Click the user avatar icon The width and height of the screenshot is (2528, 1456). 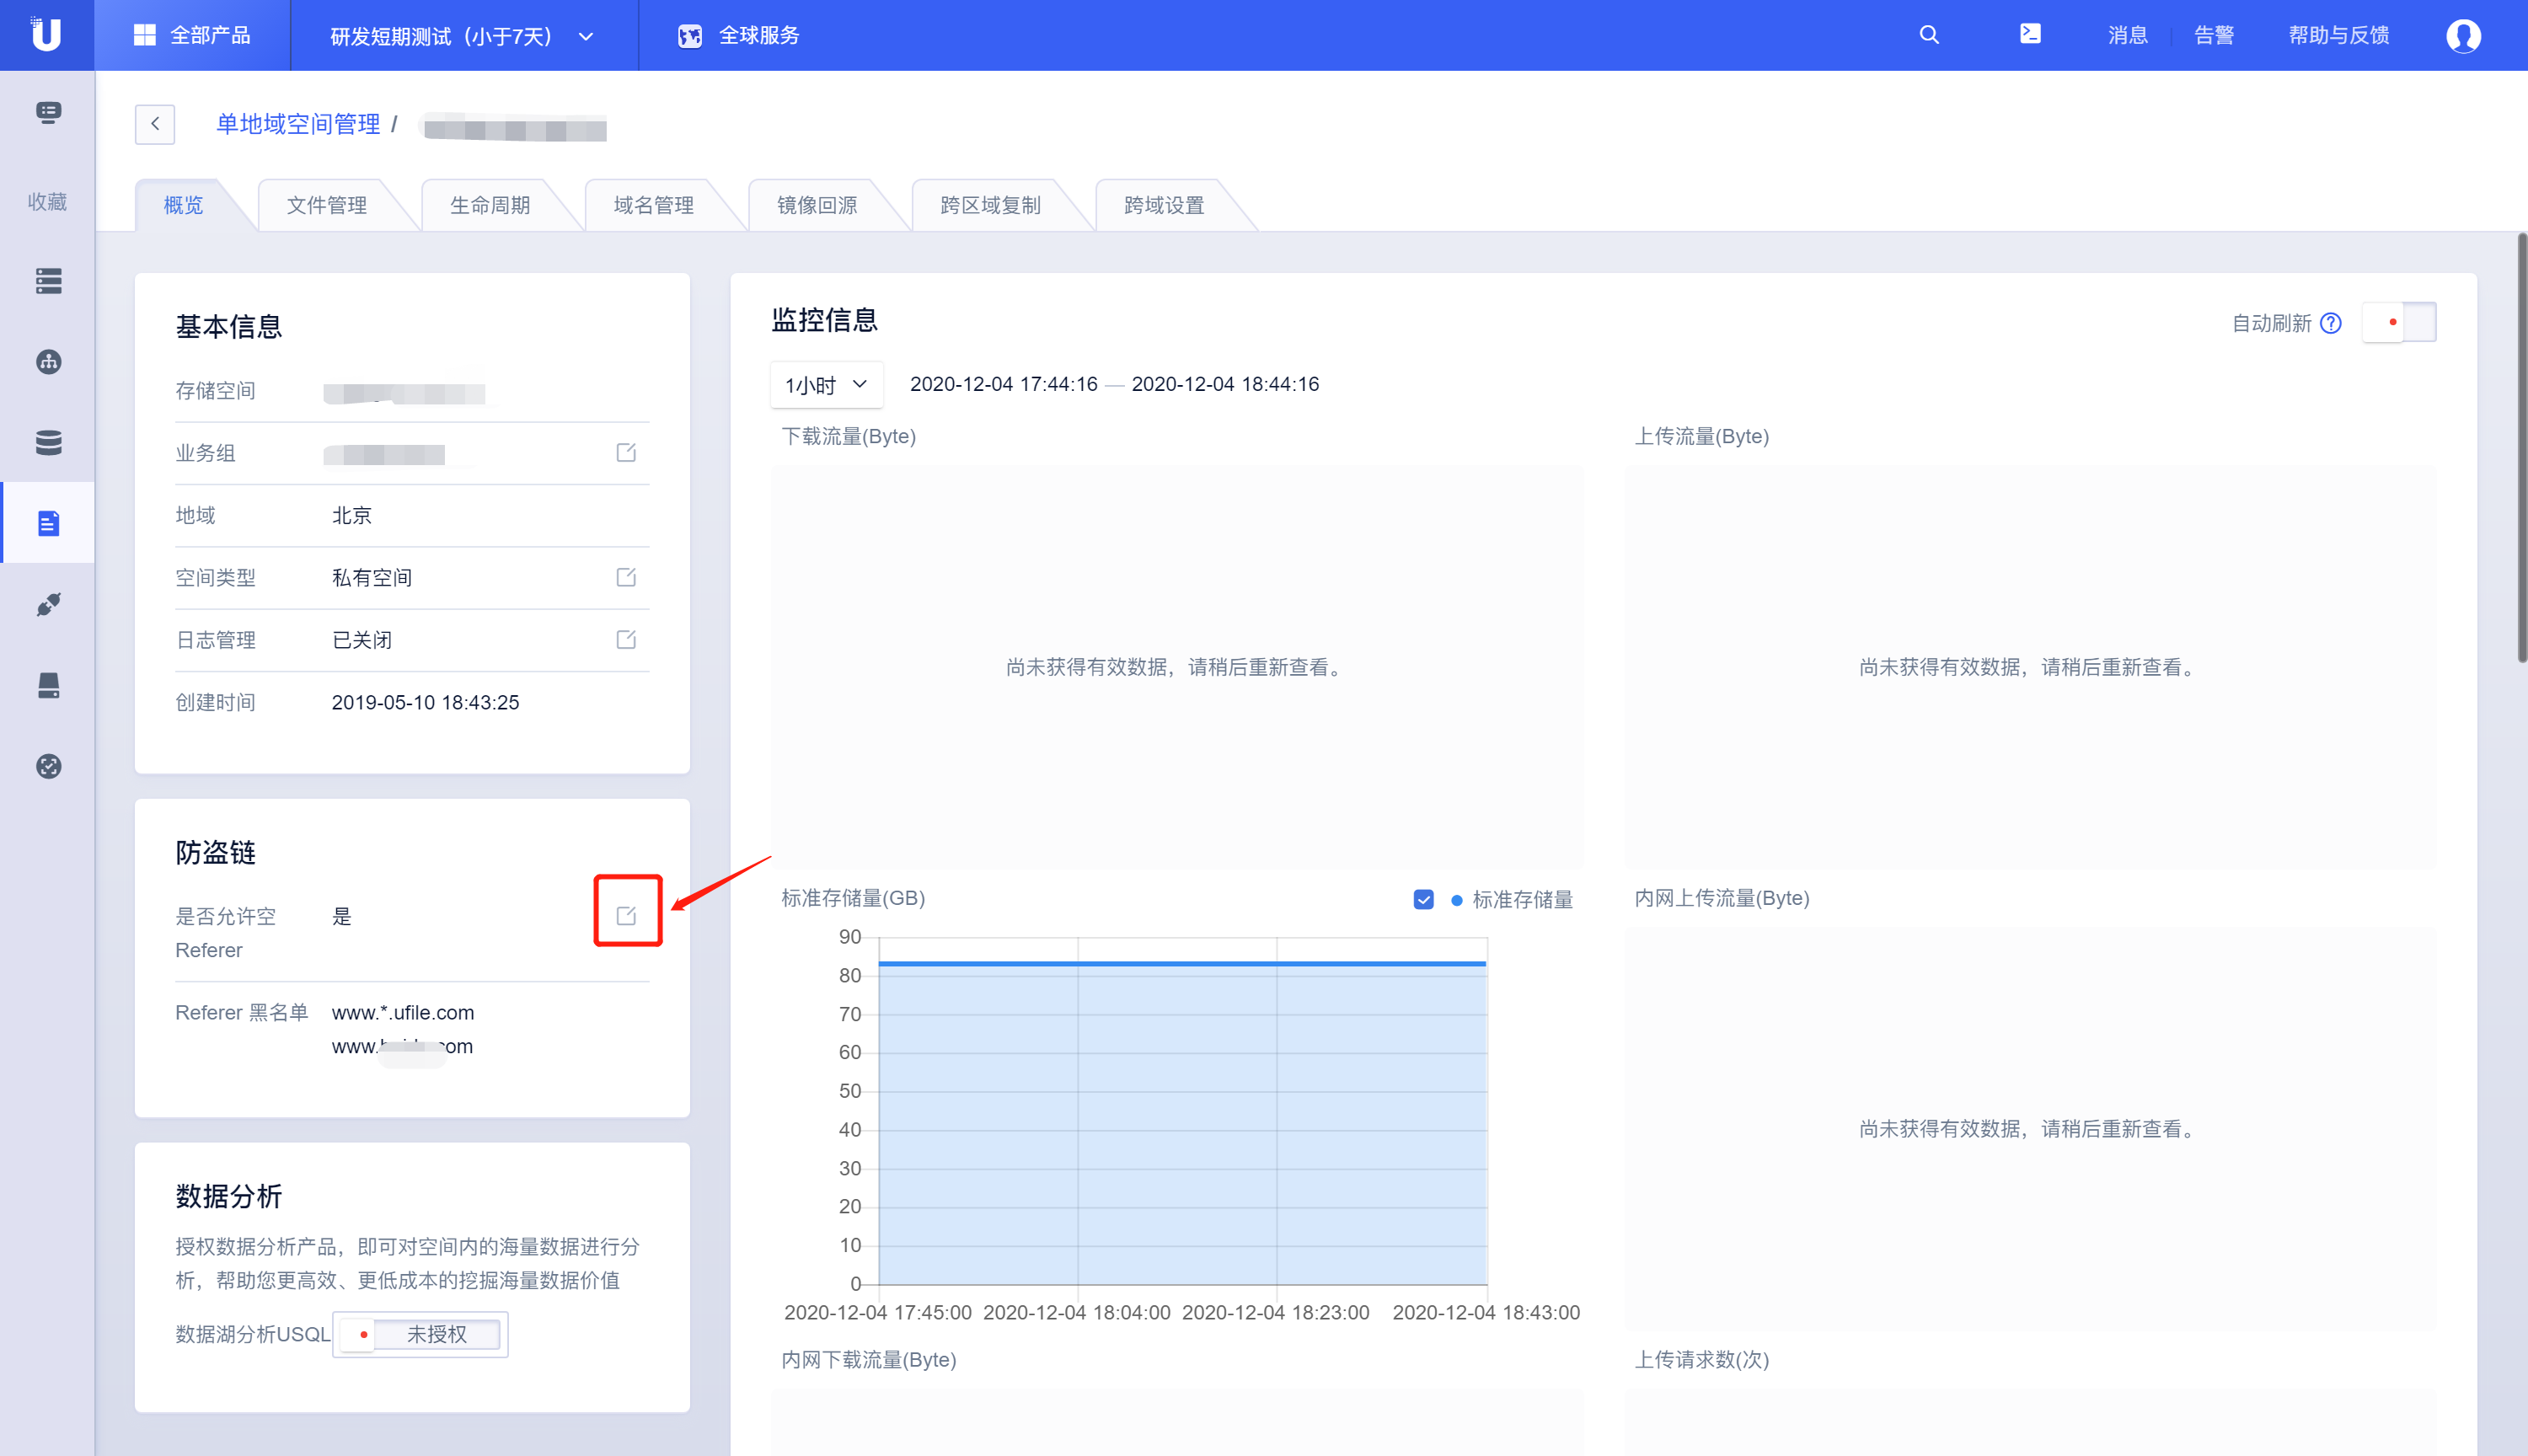(x=2462, y=36)
